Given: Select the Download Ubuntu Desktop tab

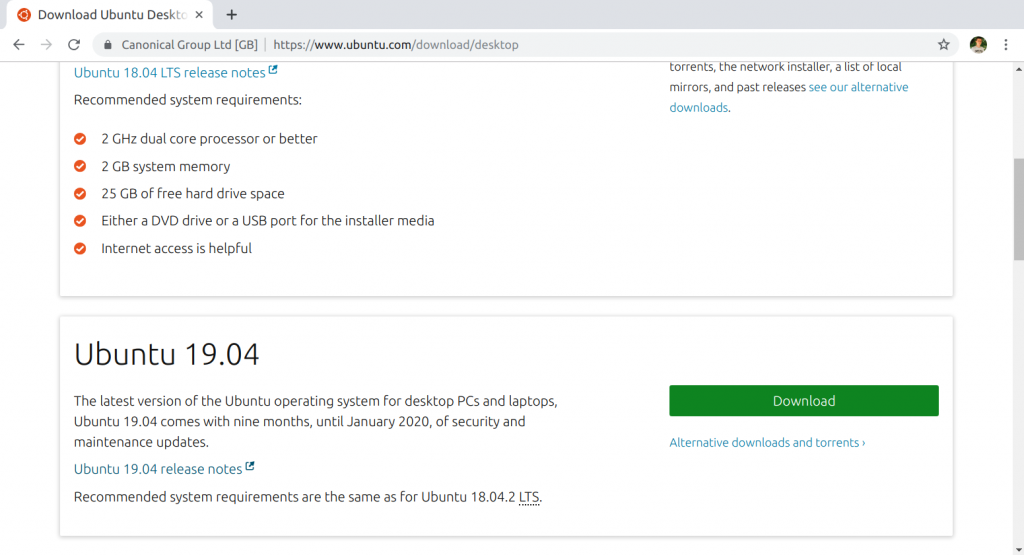Looking at the screenshot, I should (110, 15).
